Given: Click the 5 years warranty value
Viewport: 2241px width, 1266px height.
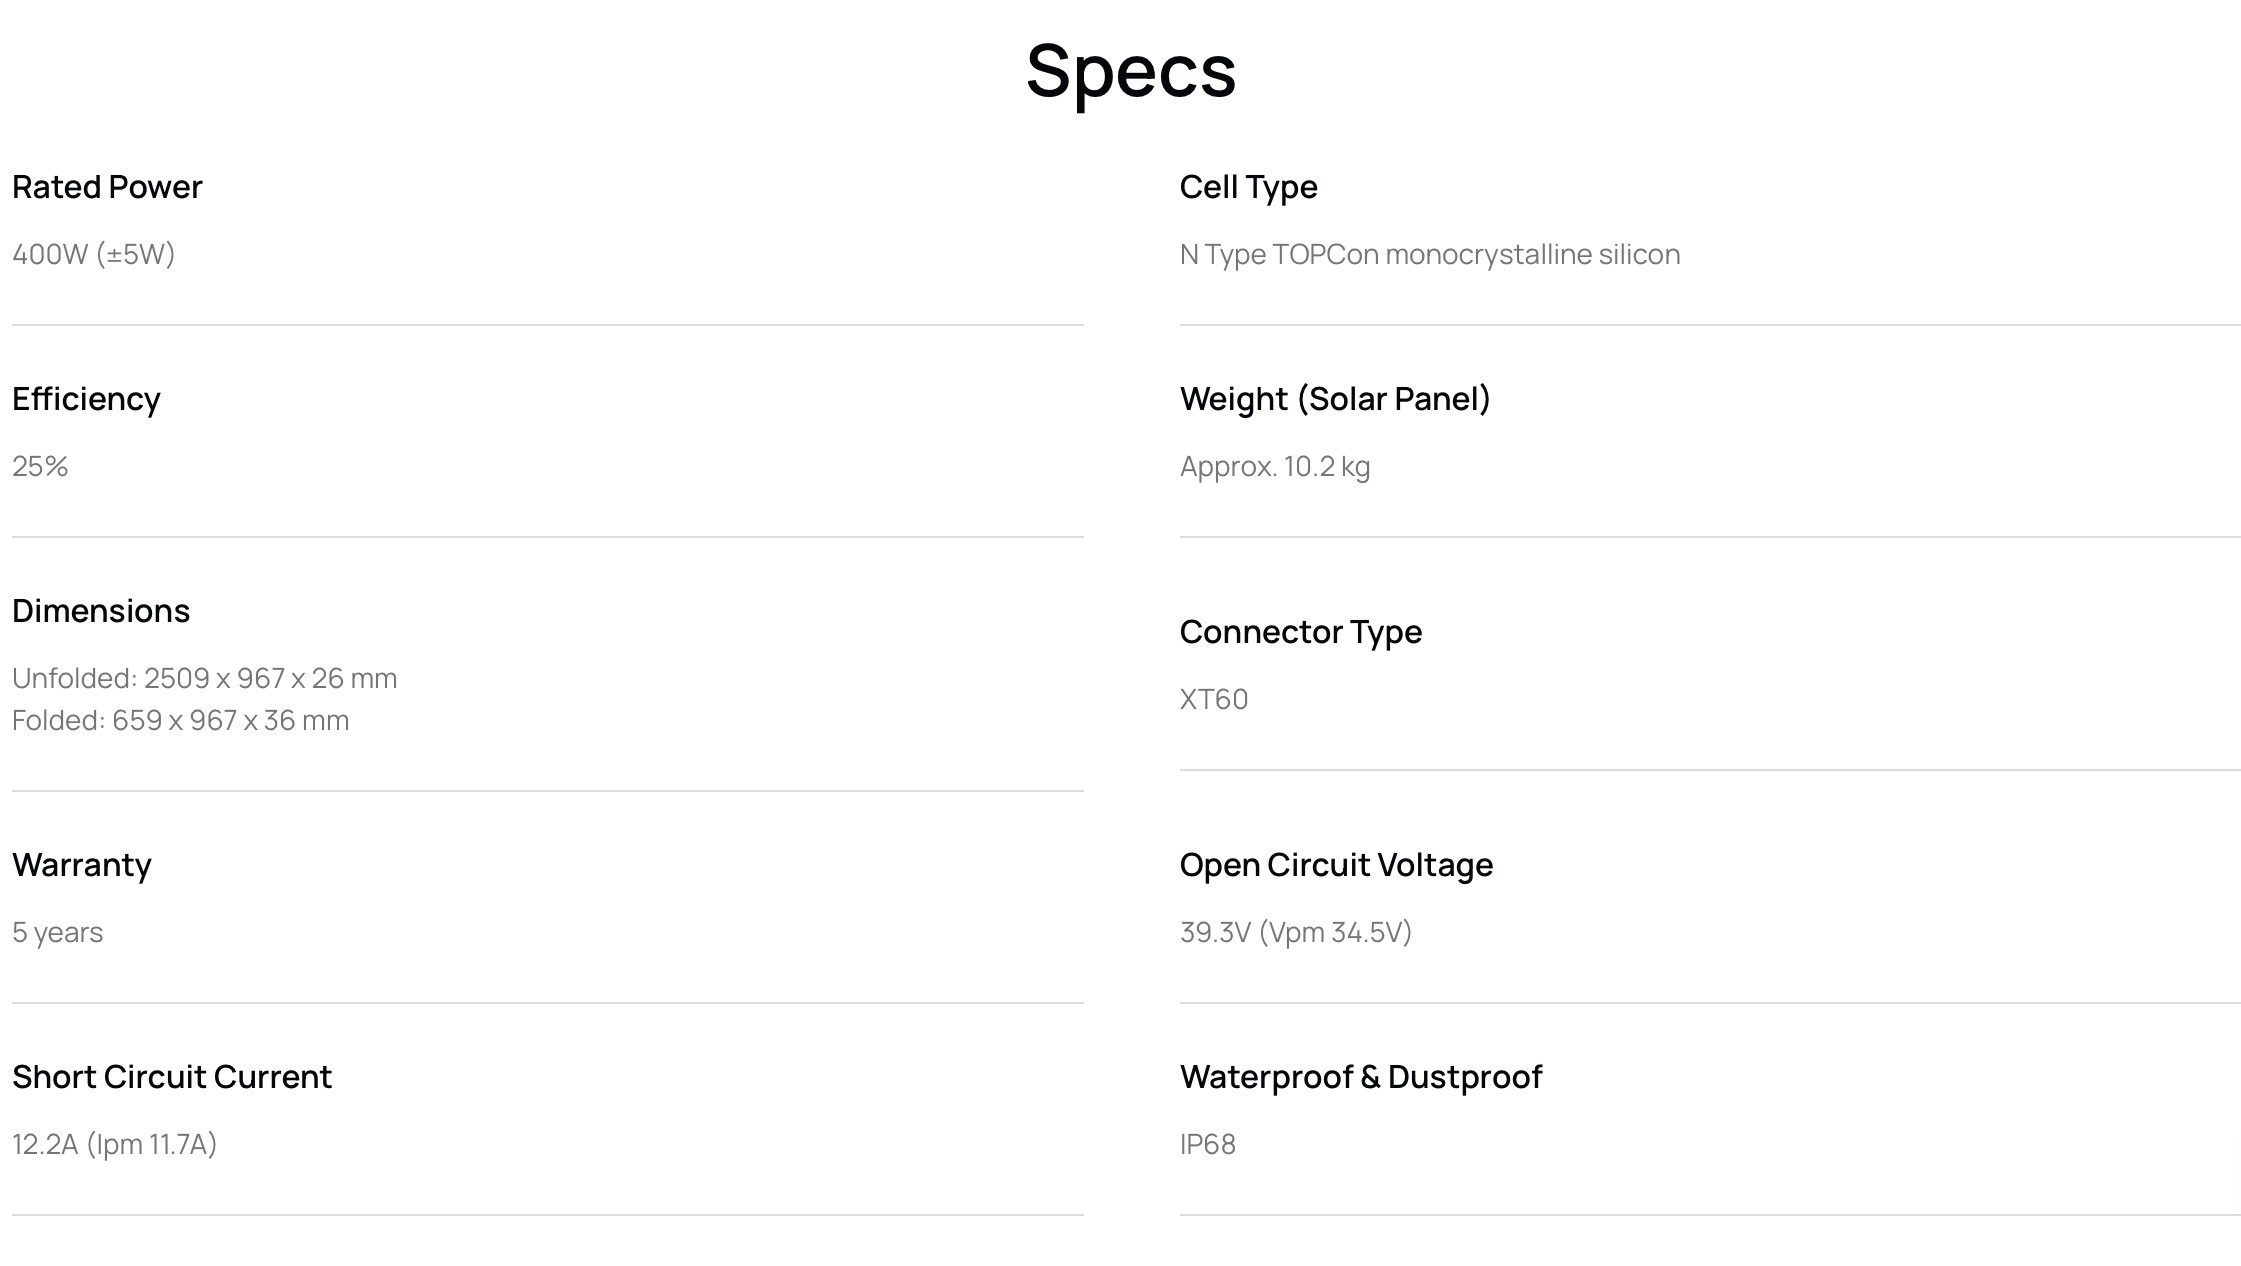Looking at the screenshot, I should click(57, 932).
